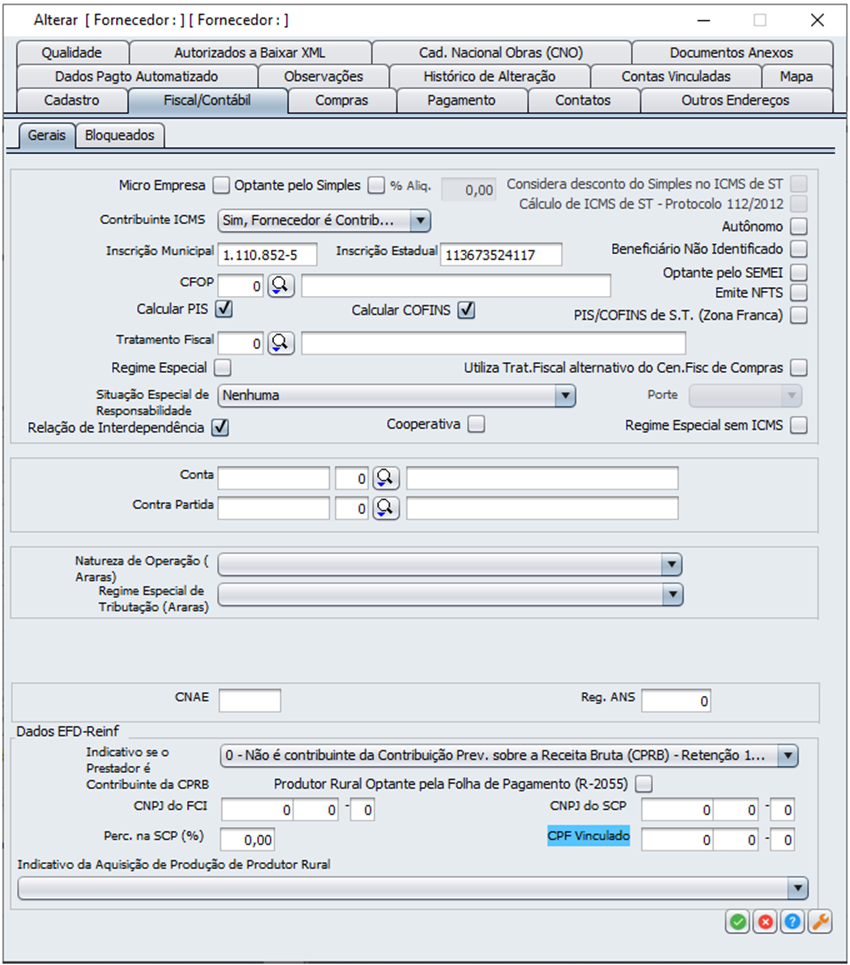This screenshot has height=965, width=850.
Task: Click the first CNPJ do FCI field
Action: click(257, 809)
